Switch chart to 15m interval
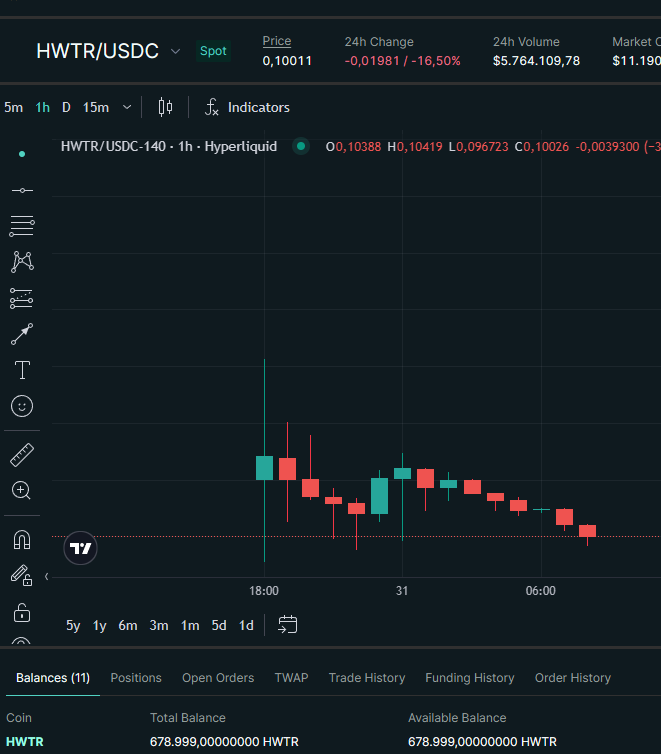The width and height of the screenshot is (661, 754). tap(96, 107)
